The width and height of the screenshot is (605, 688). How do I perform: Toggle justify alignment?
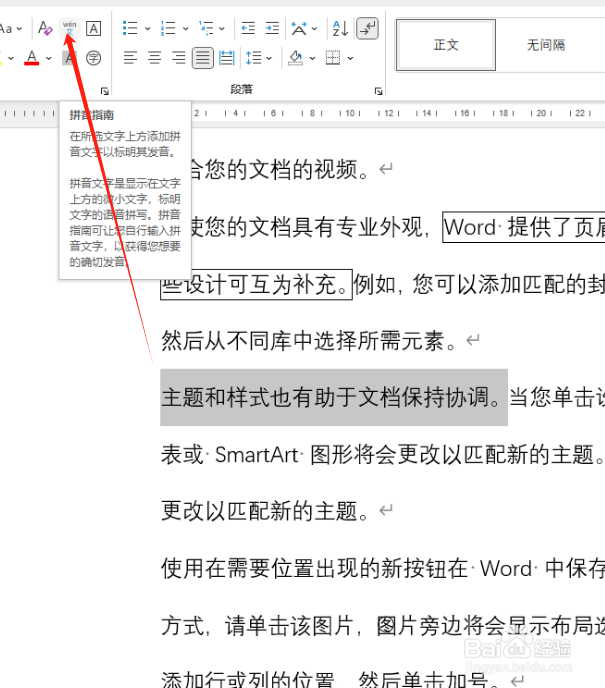tap(203, 57)
